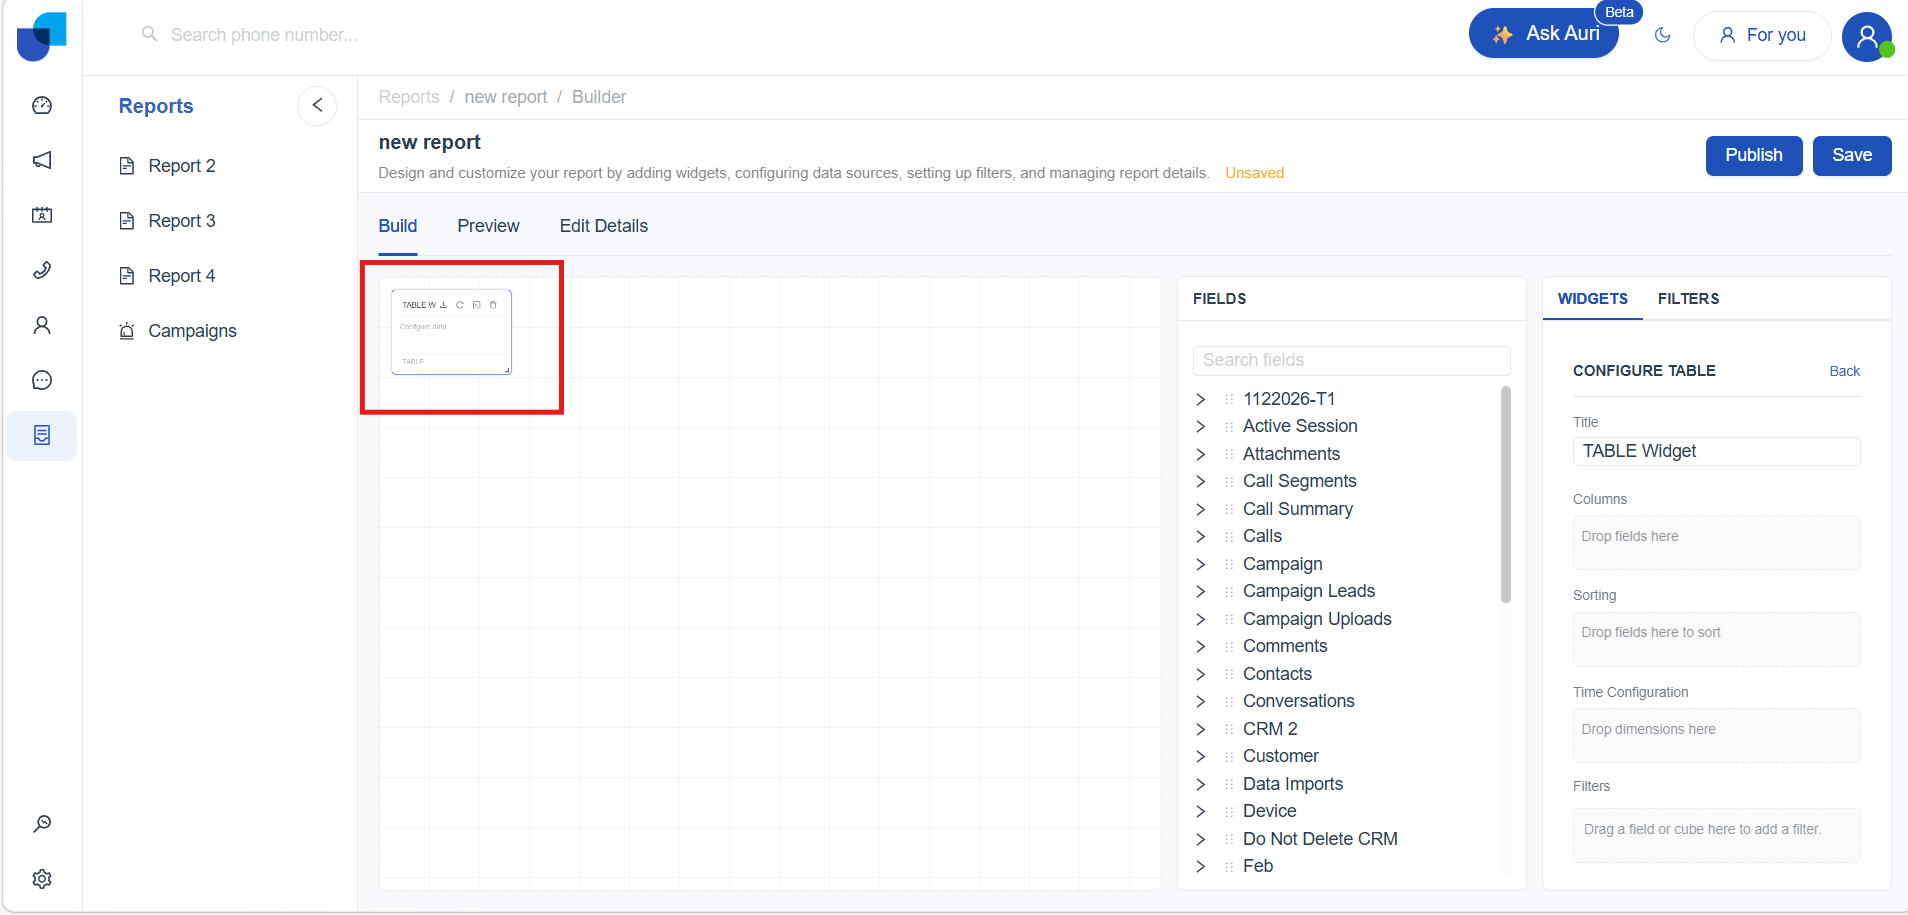The width and height of the screenshot is (1908, 915).
Task: Expand the Call Summary field group
Action: point(1201,509)
